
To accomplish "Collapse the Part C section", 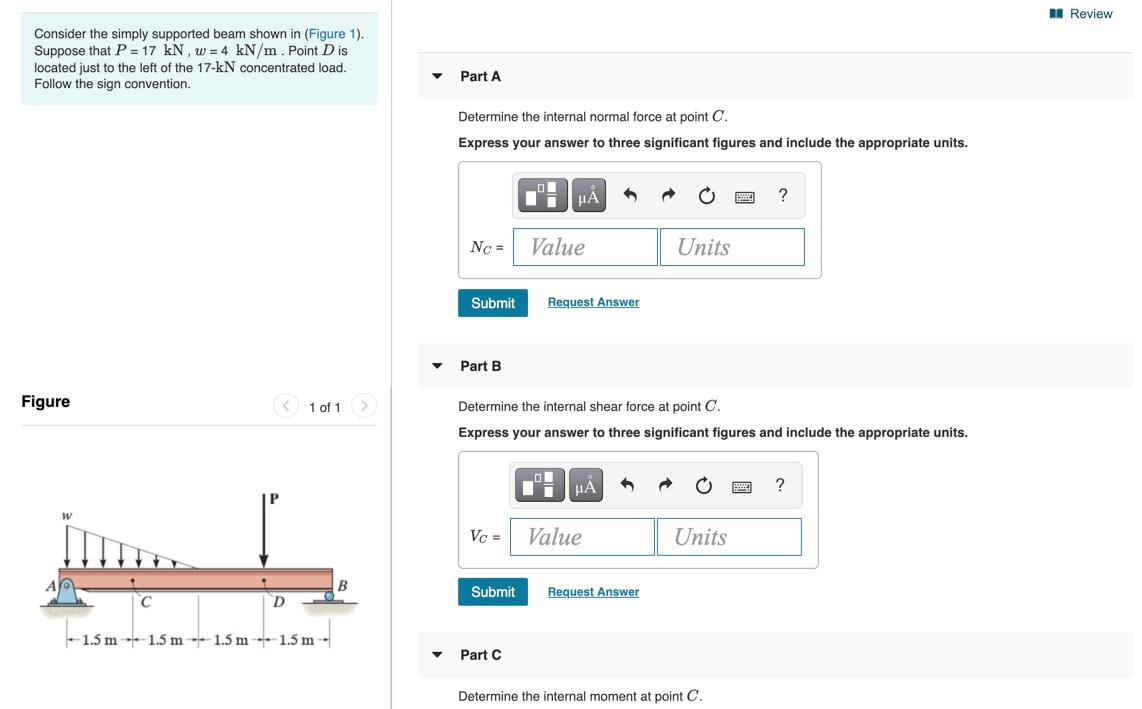I will (x=437, y=654).
